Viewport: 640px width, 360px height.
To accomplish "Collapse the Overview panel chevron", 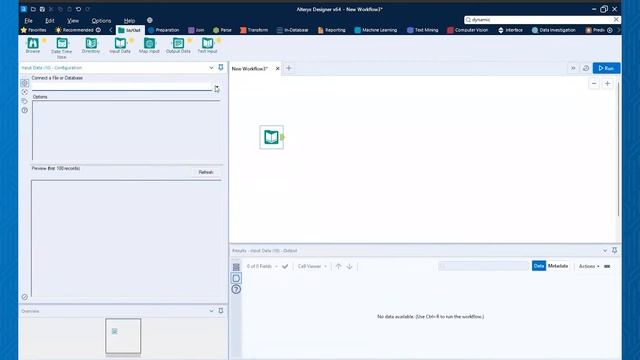I will pos(211,311).
